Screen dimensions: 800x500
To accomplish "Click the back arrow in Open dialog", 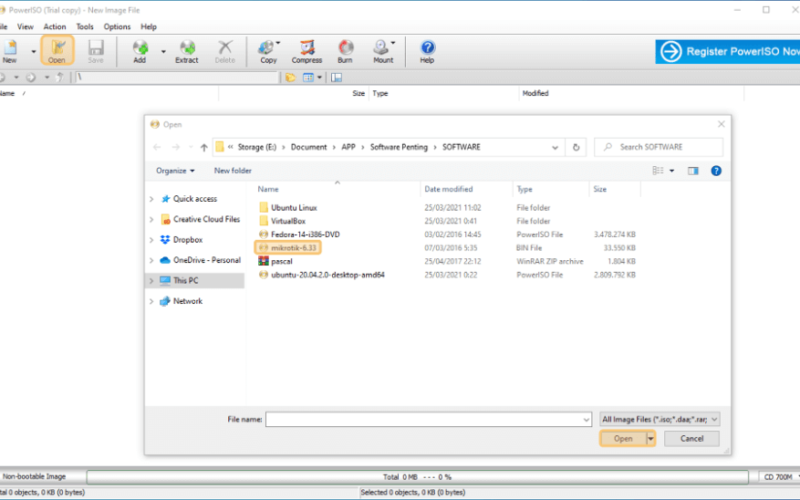I will tap(157, 147).
